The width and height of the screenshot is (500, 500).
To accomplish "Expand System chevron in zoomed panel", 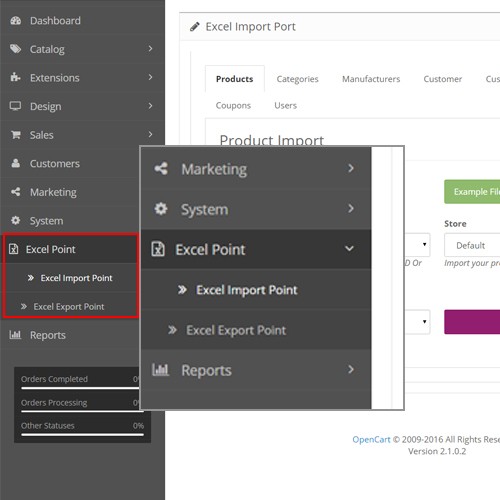I will pyautogui.click(x=351, y=208).
